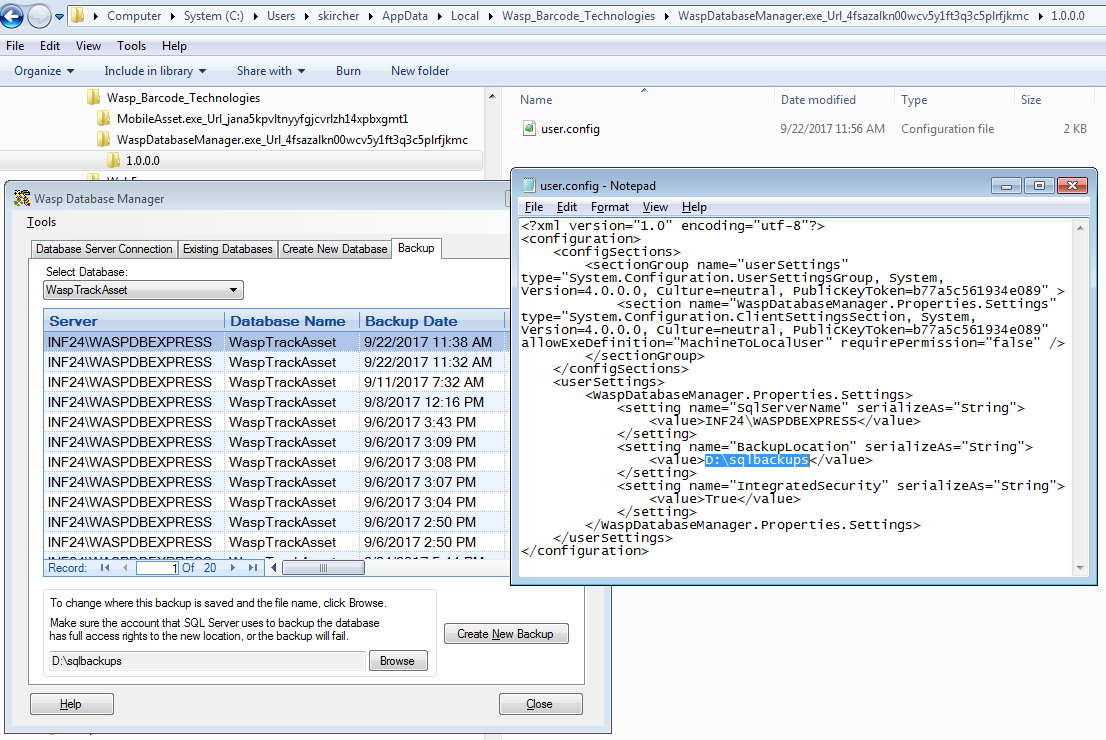Screen dimensions: 1106x740
Task: Click the record number input field
Action: tap(157, 568)
